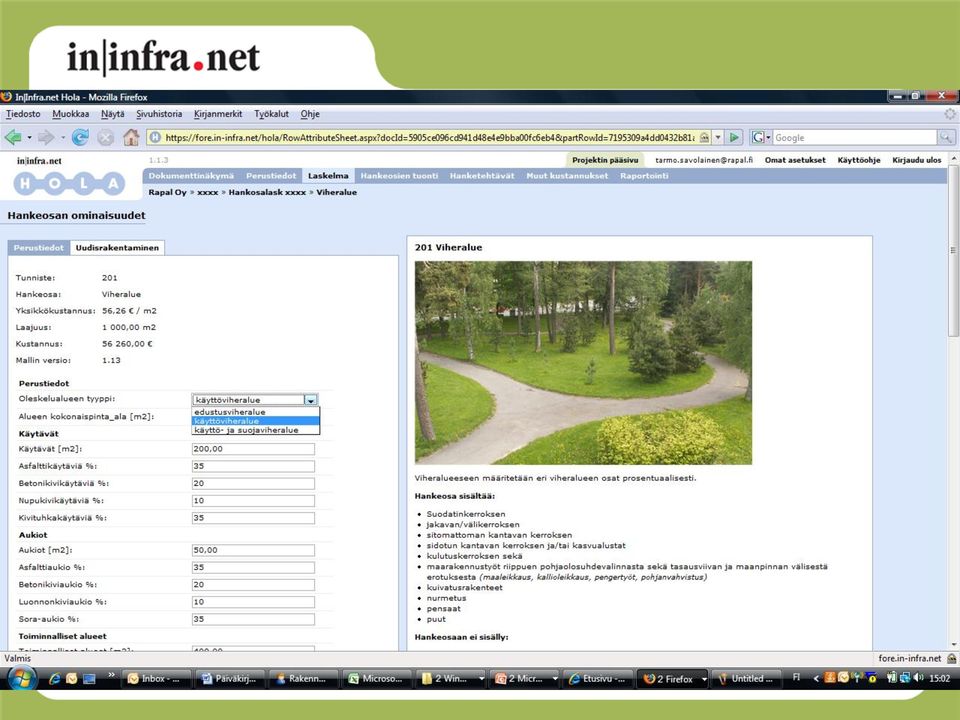This screenshot has height=720, width=960.
Task: Click the HOLA logo
Action: [69, 183]
